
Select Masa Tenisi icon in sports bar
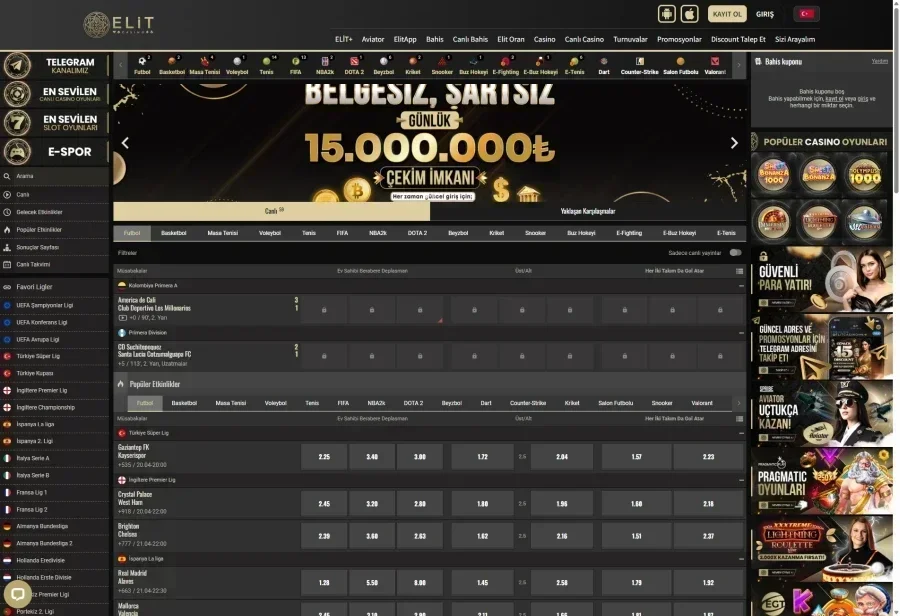pyautogui.click(x=204, y=65)
